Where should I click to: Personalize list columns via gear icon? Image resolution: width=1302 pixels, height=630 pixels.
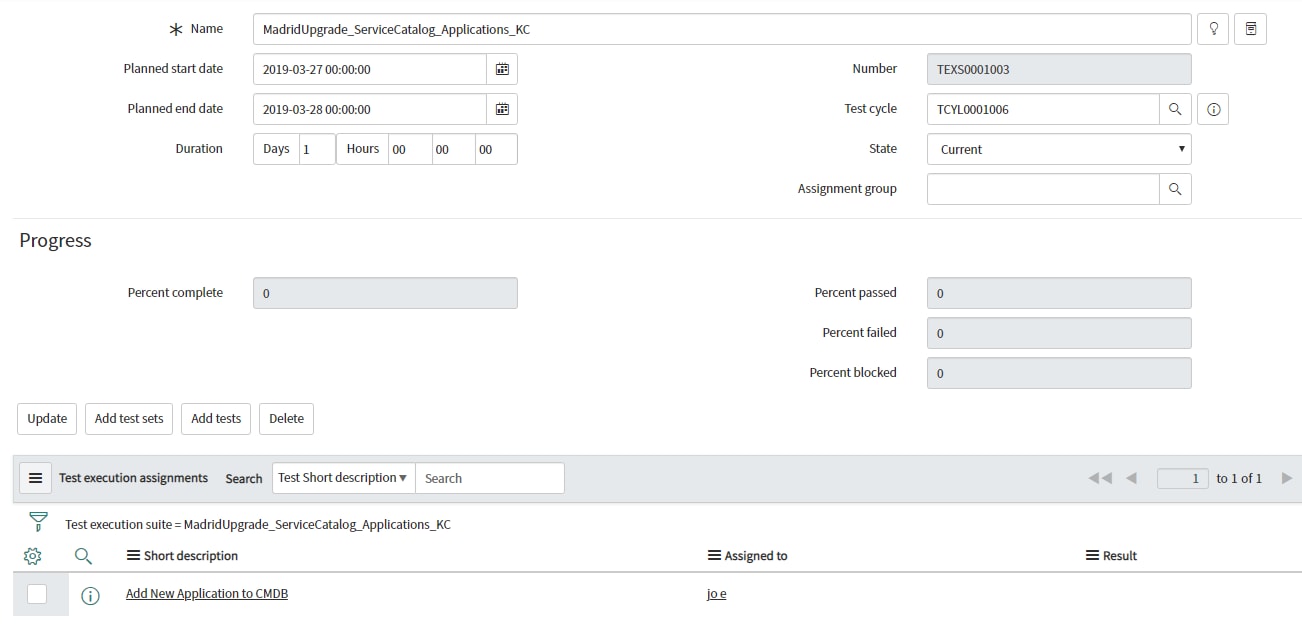(33, 556)
